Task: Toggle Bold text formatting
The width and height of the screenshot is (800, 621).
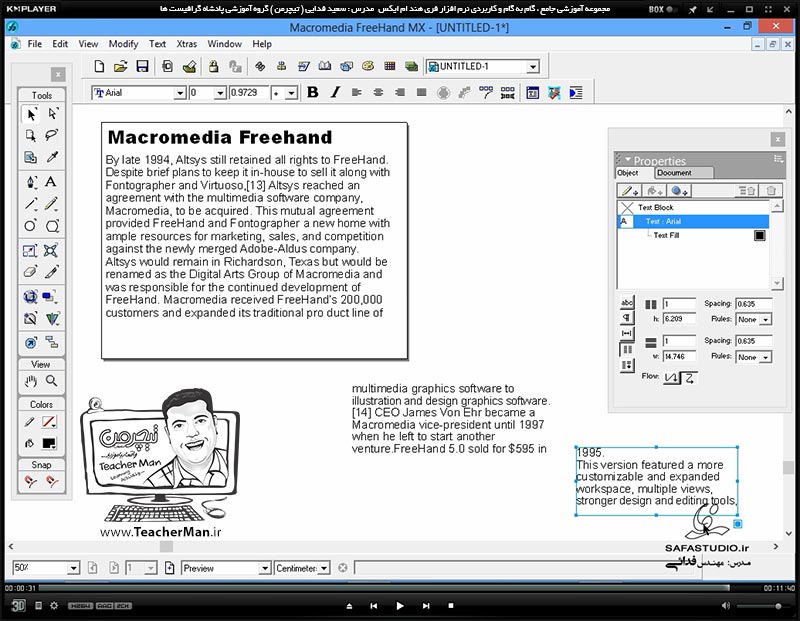Action: (313, 92)
